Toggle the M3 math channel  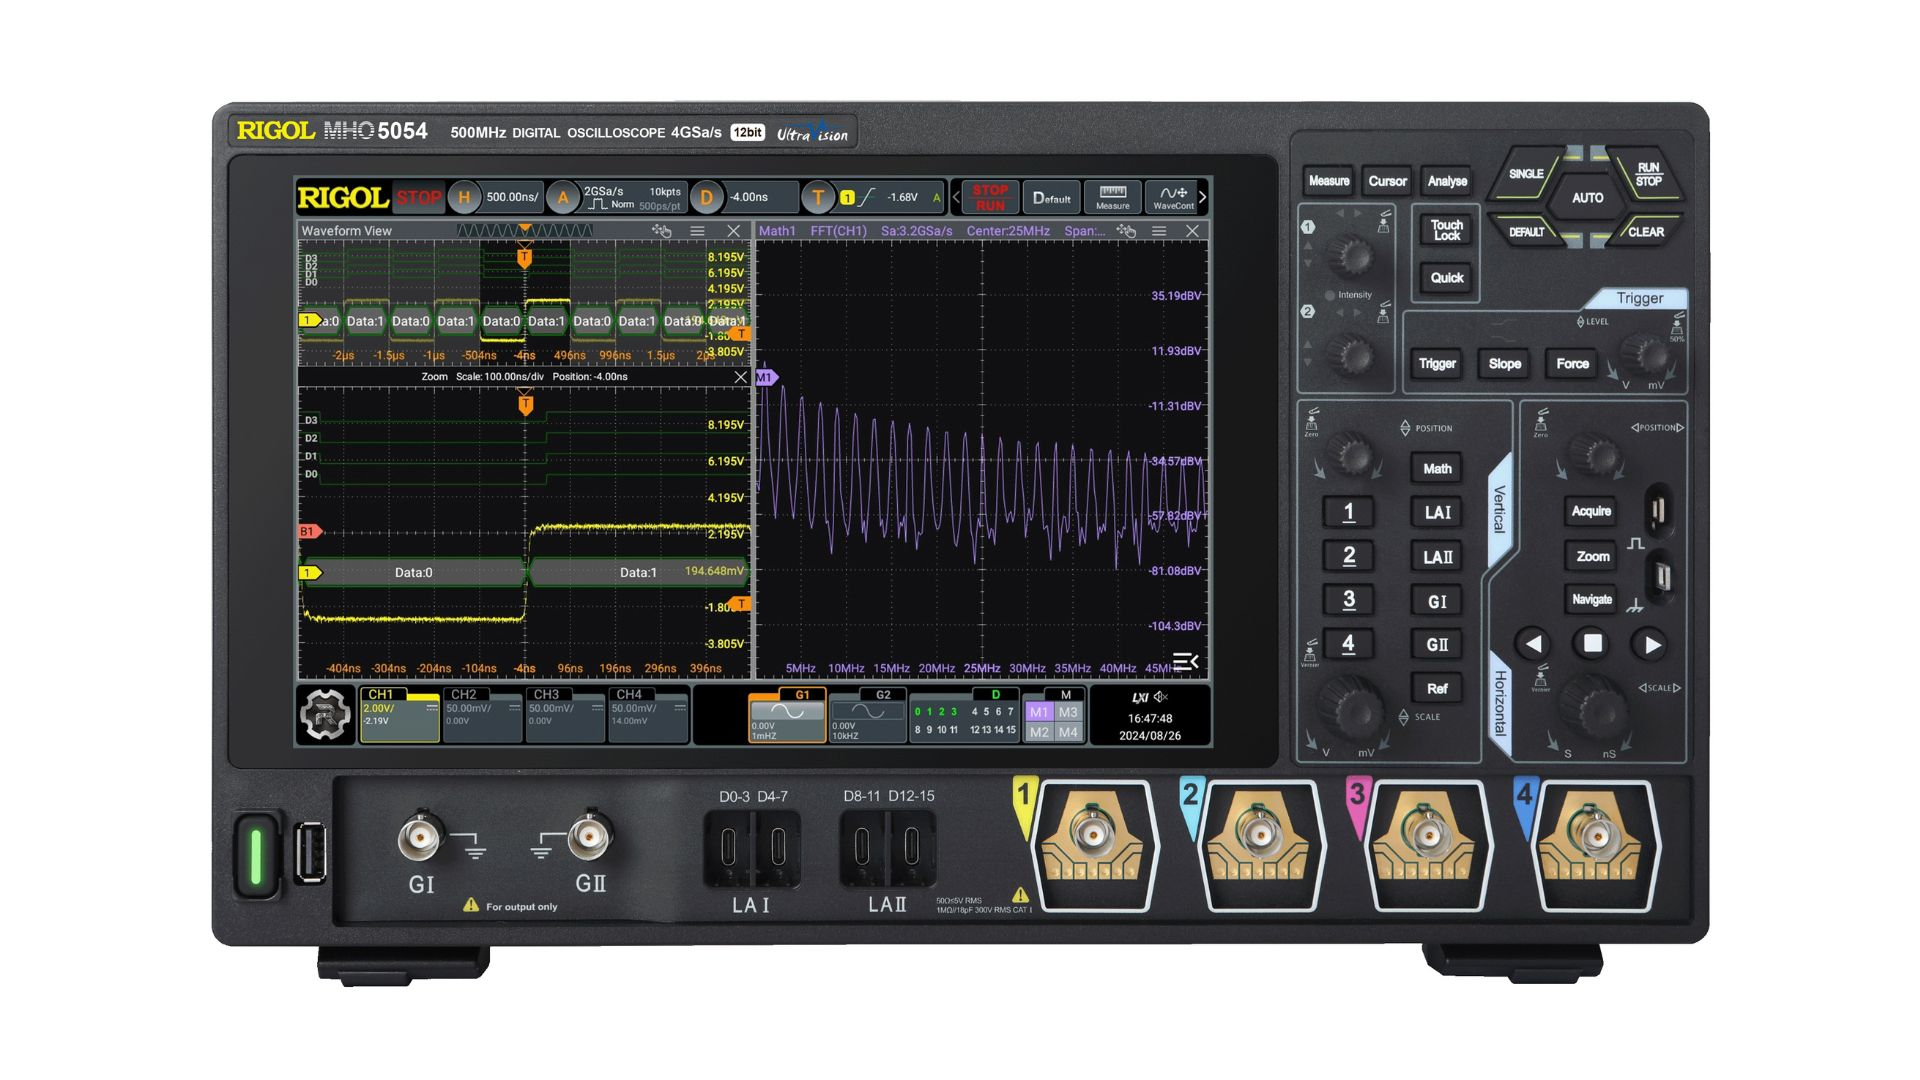tap(1068, 712)
